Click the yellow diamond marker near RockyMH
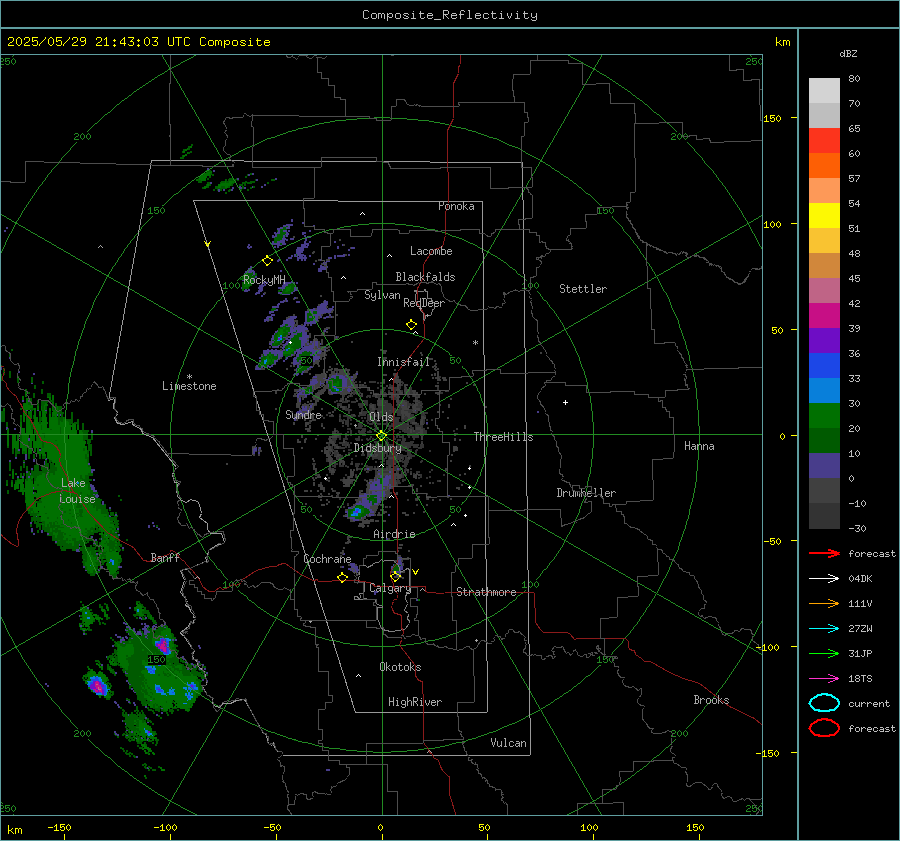Viewport: 900px width, 841px height. 267,261
